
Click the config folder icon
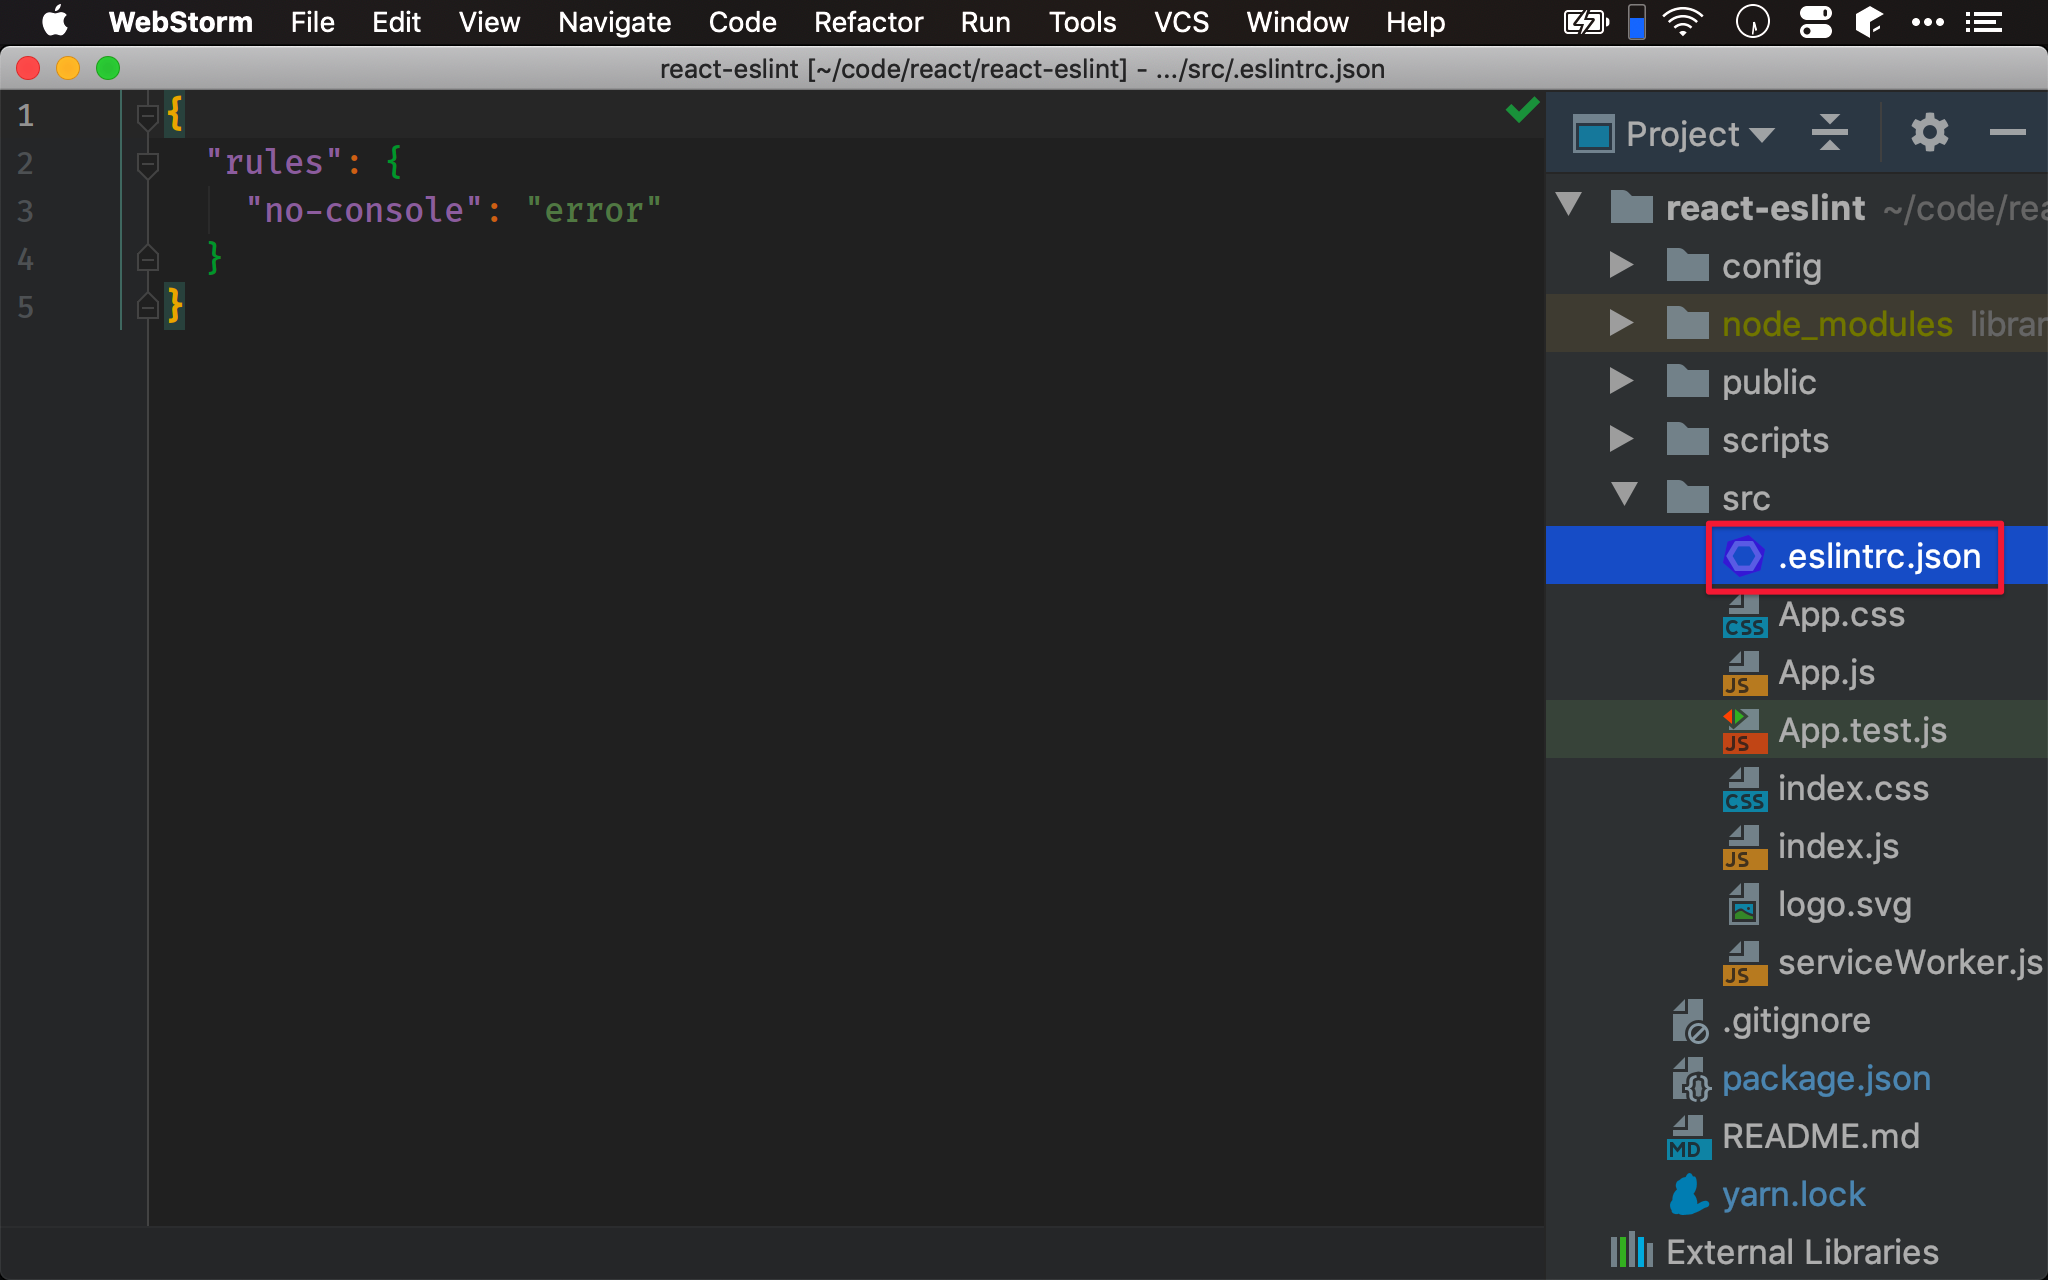(1687, 265)
